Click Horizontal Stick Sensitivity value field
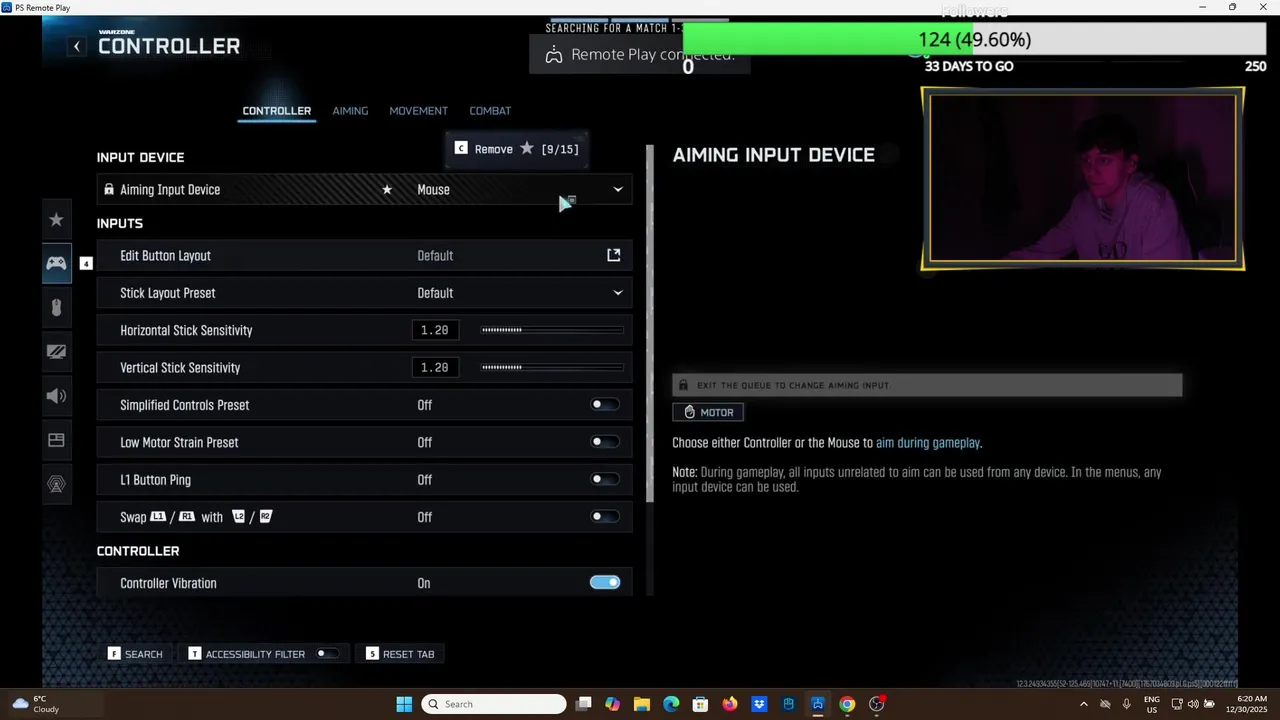Viewport: 1280px width, 720px height. pos(434,330)
